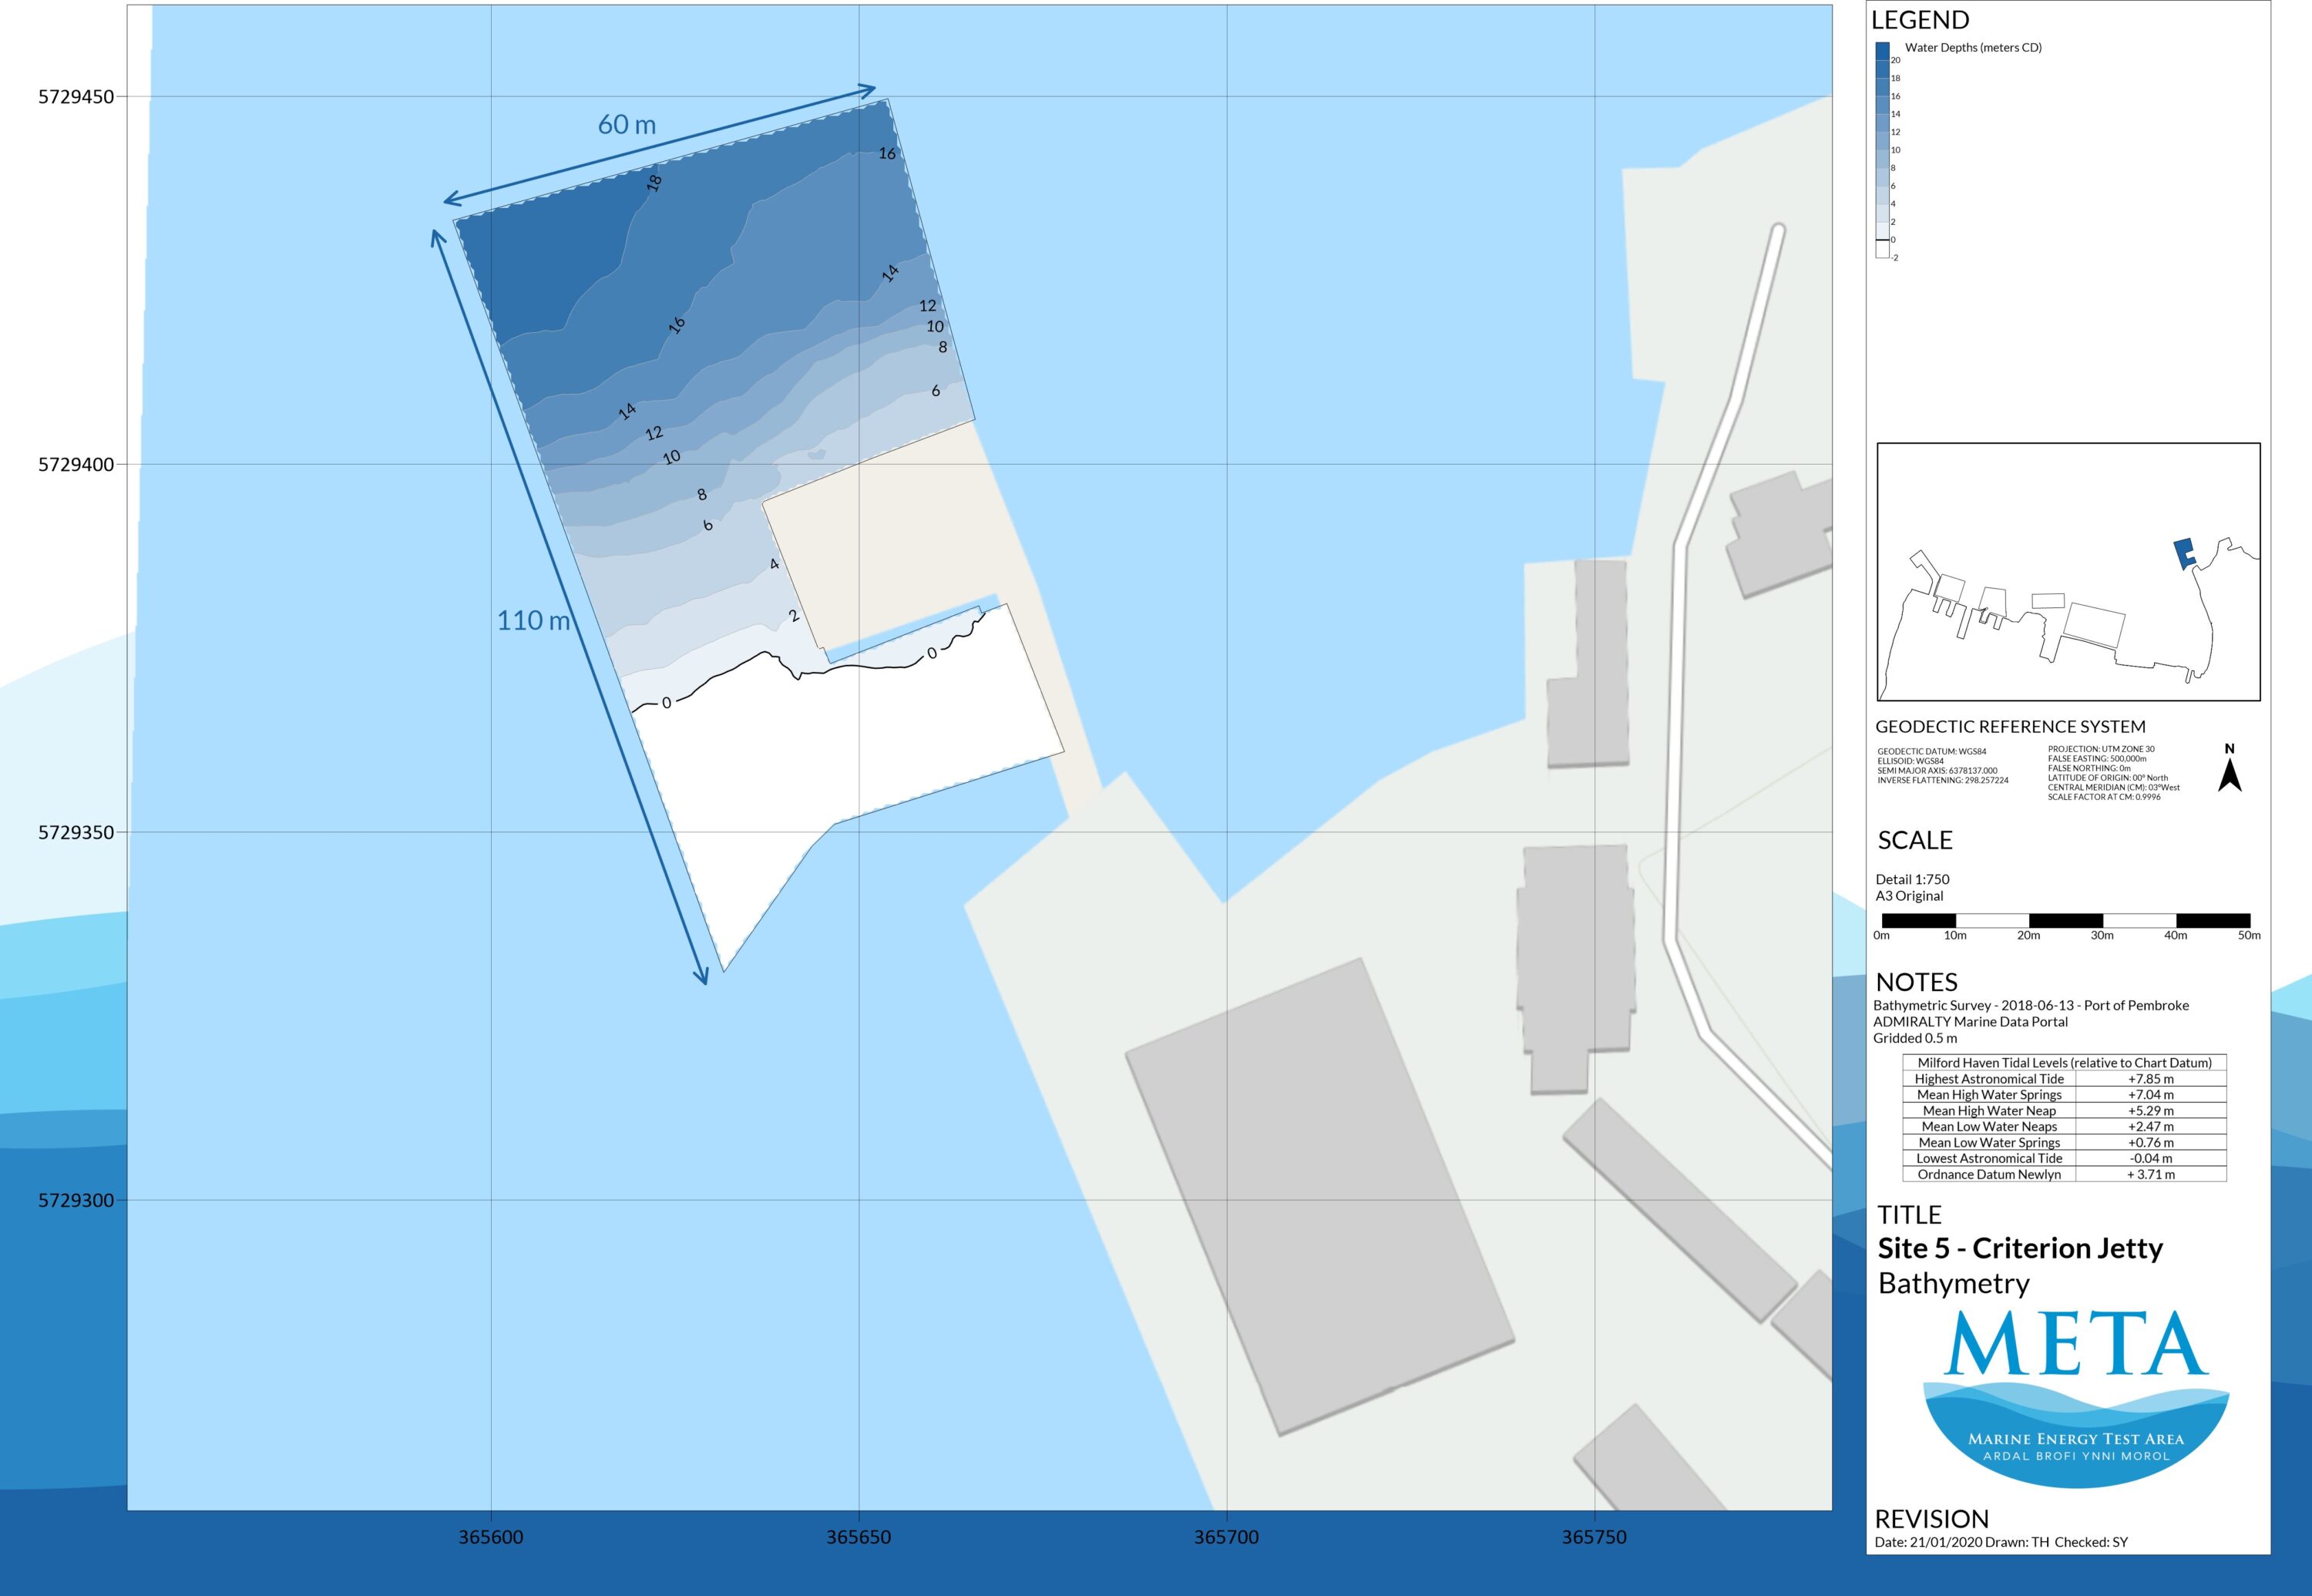Image resolution: width=2312 pixels, height=1596 pixels.
Task: Click the 60 m dimension arrow label
Action: click(627, 125)
